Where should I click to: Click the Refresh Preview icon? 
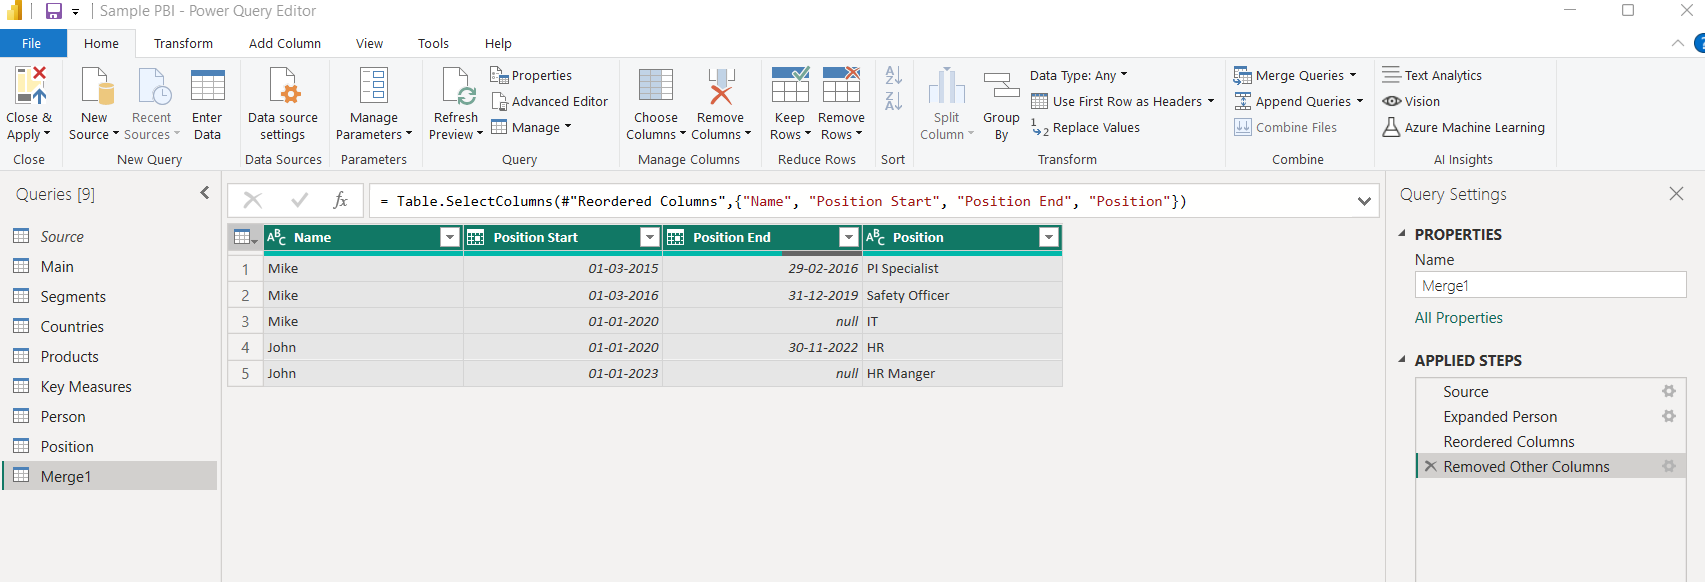tap(457, 86)
